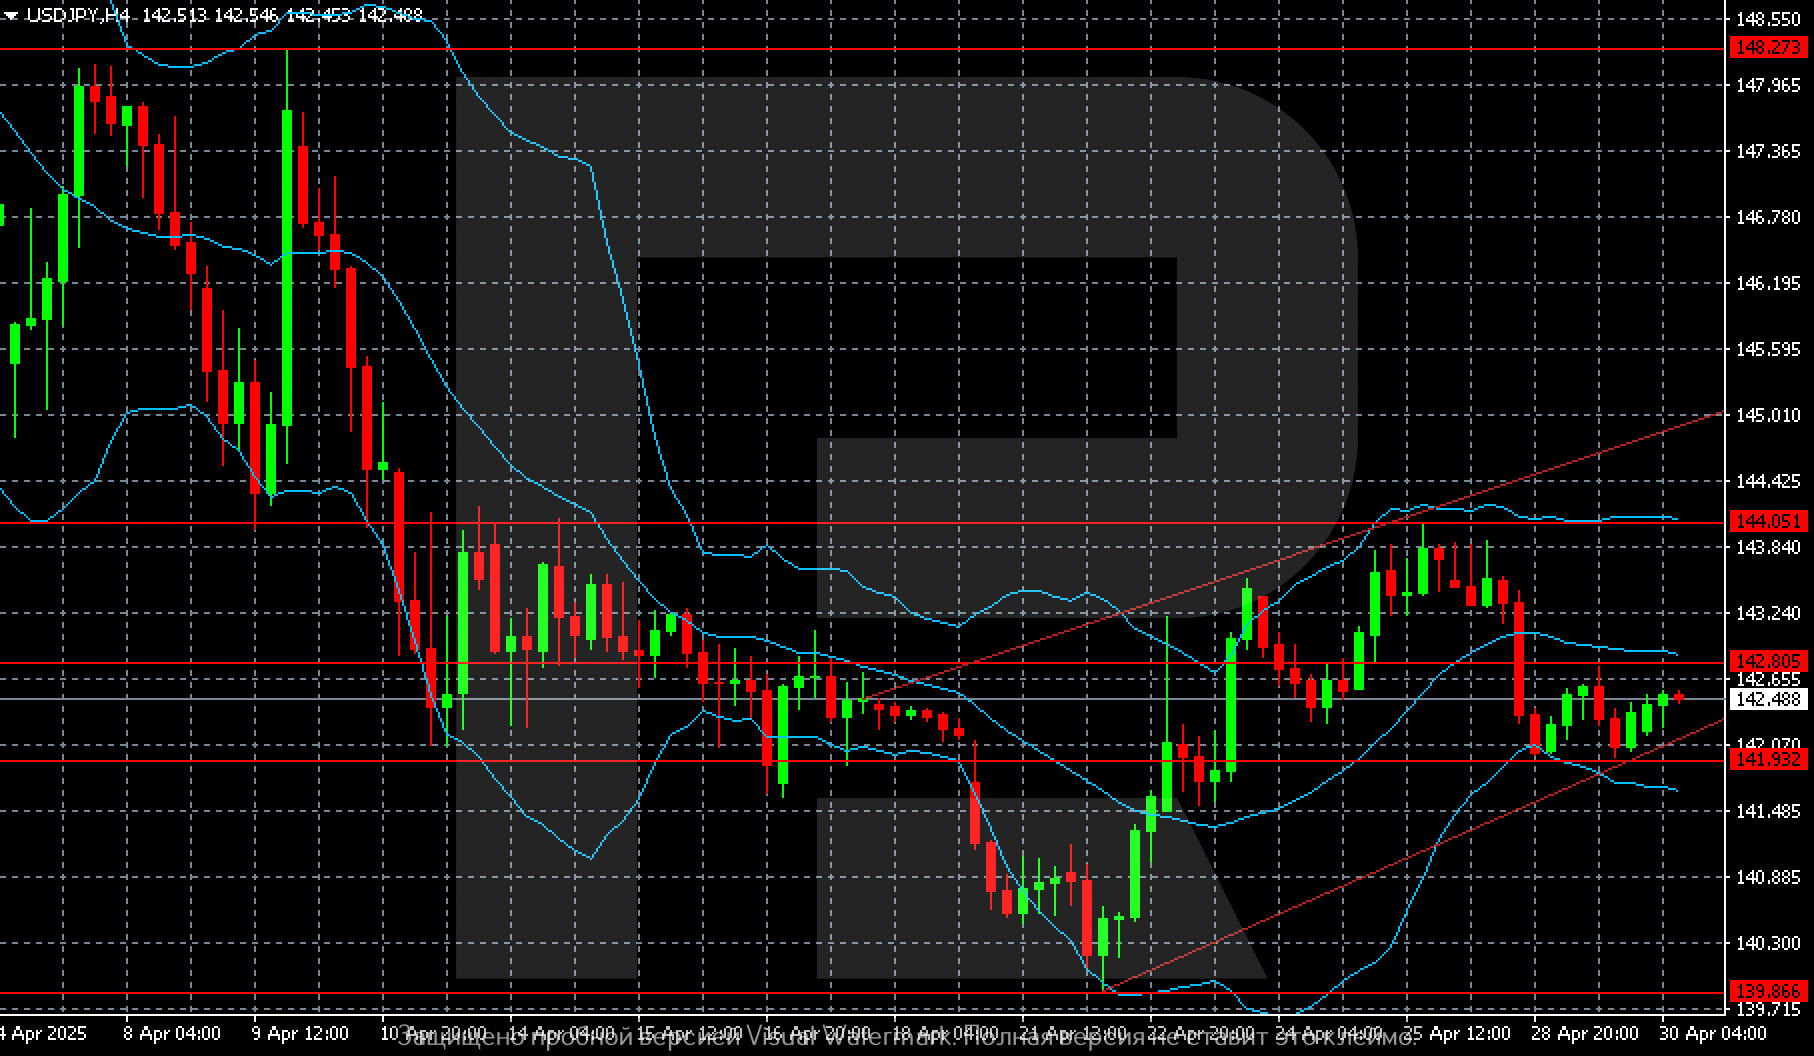The image size is (1814, 1056).
Task: Click the 148.550 price axis value
Action: 1768,19
